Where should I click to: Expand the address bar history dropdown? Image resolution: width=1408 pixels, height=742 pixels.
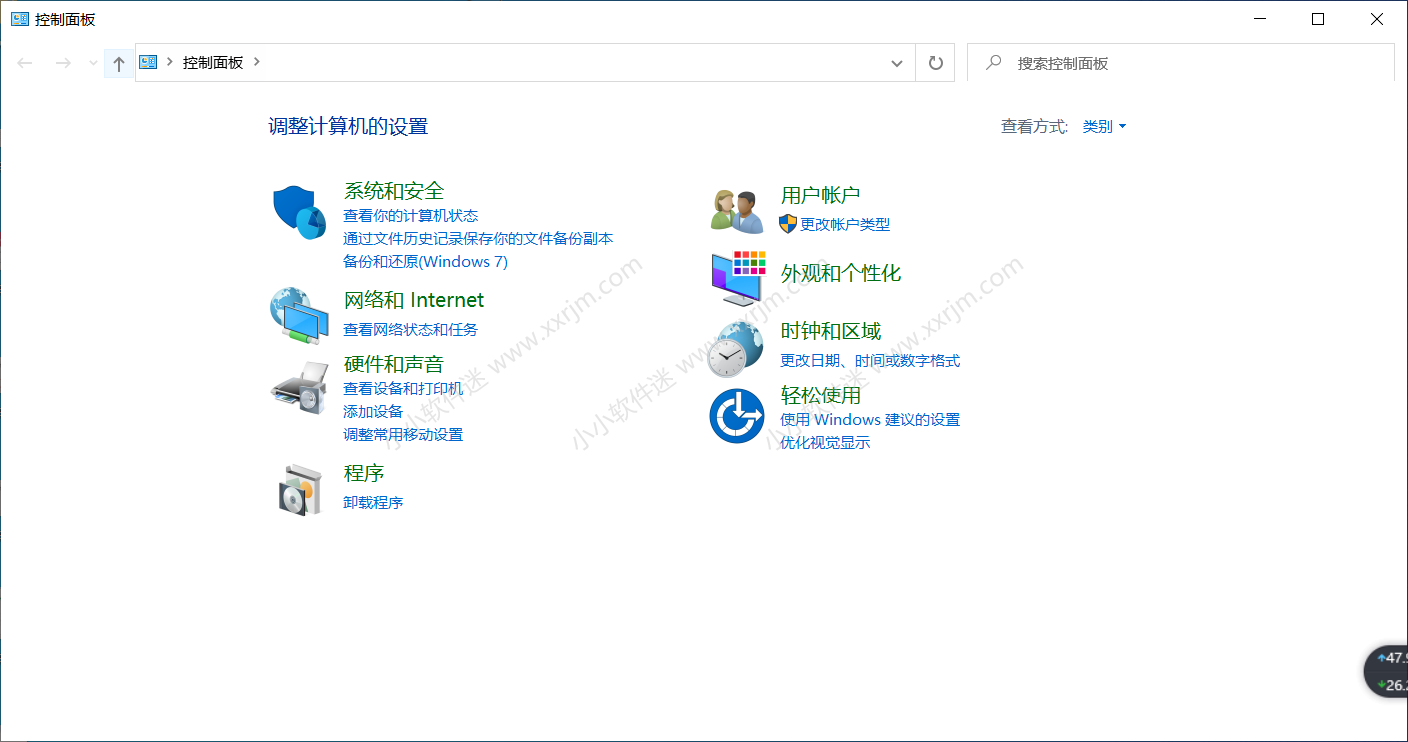coord(896,63)
